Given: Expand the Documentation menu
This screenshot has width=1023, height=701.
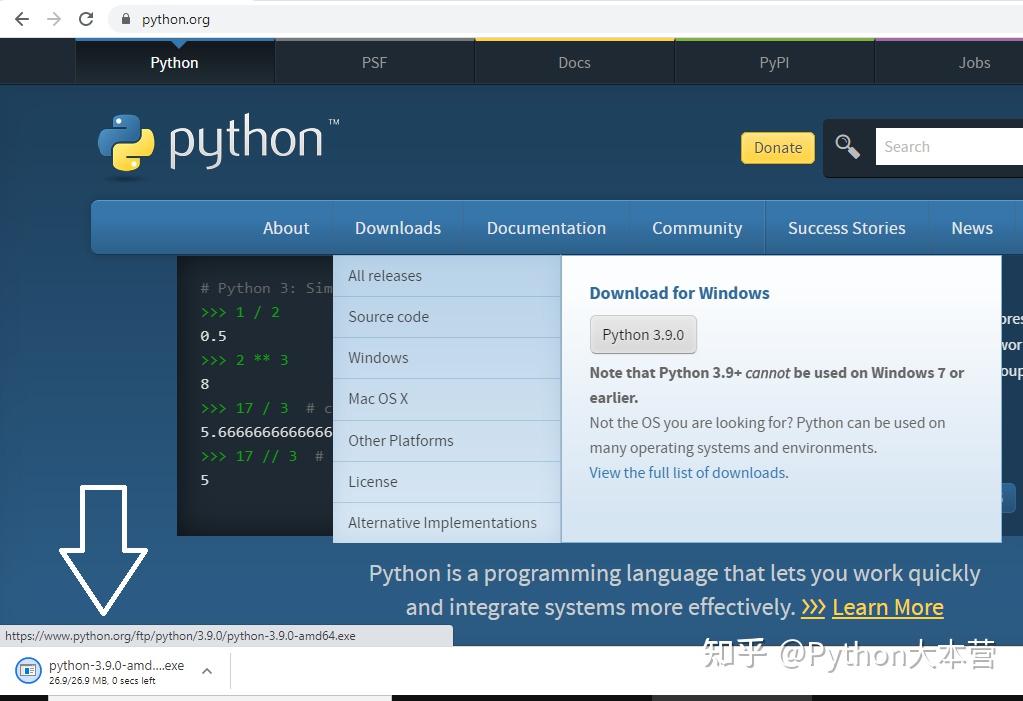Looking at the screenshot, I should [x=546, y=227].
